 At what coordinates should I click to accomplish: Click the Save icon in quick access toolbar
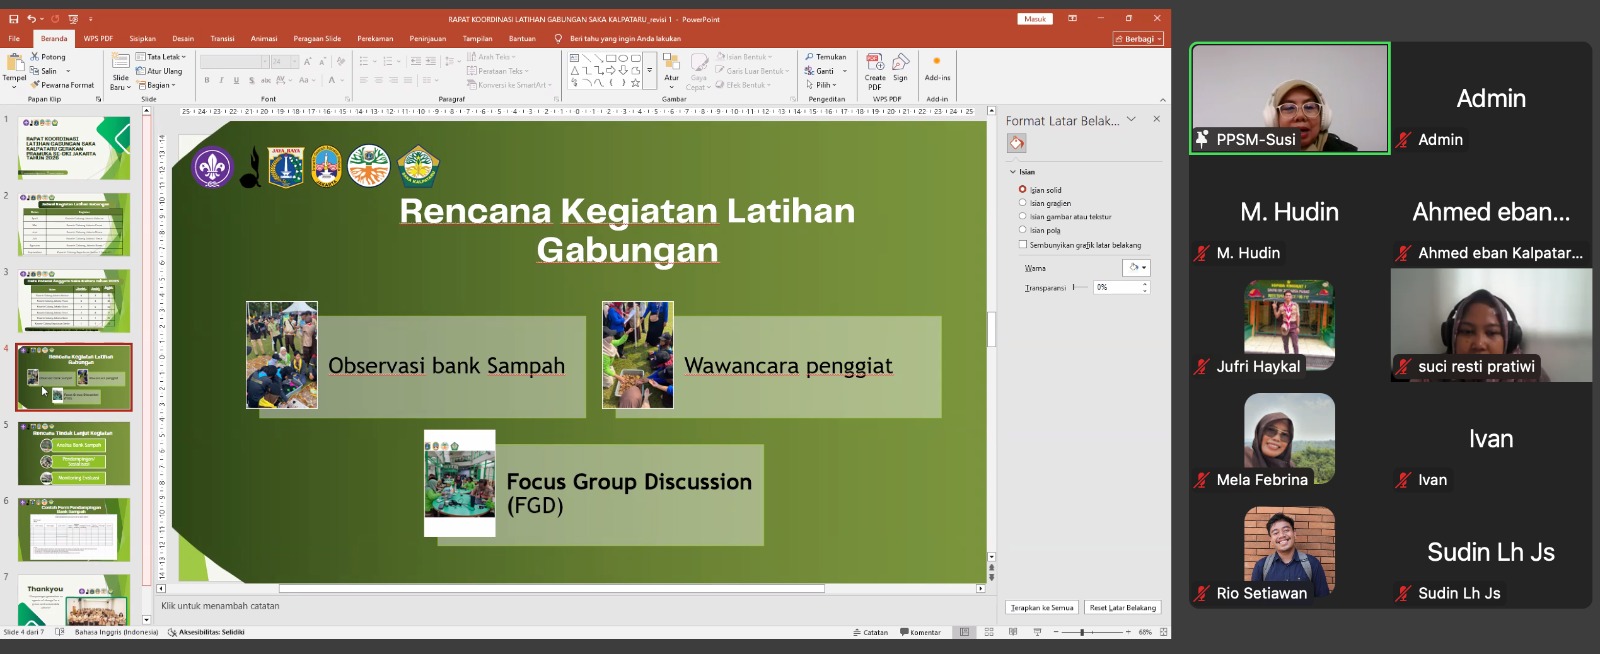(x=13, y=19)
